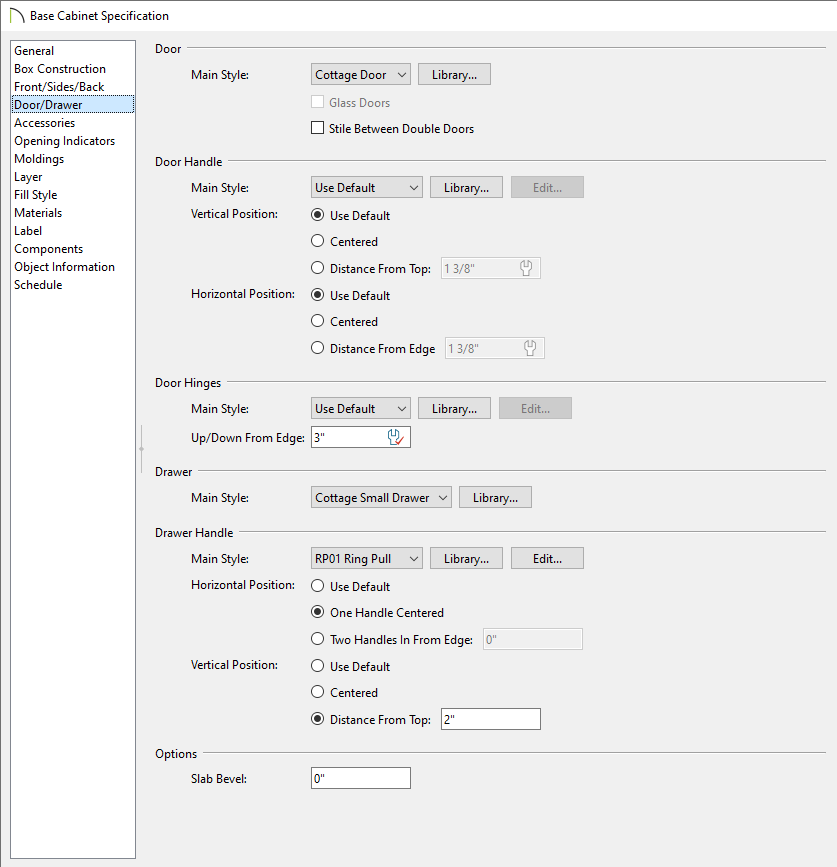Select Drawer Handle Vertical Centered
The image size is (837, 867).
[x=317, y=692]
